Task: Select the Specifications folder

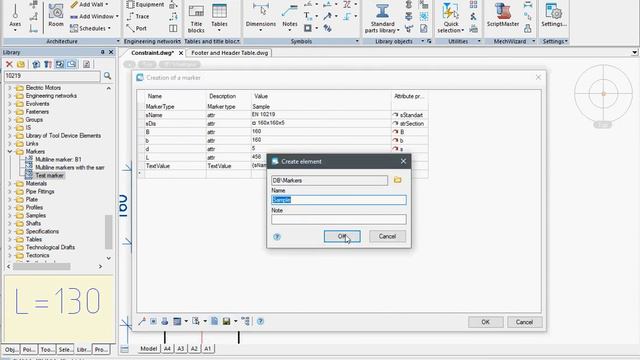Action: click(42, 231)
